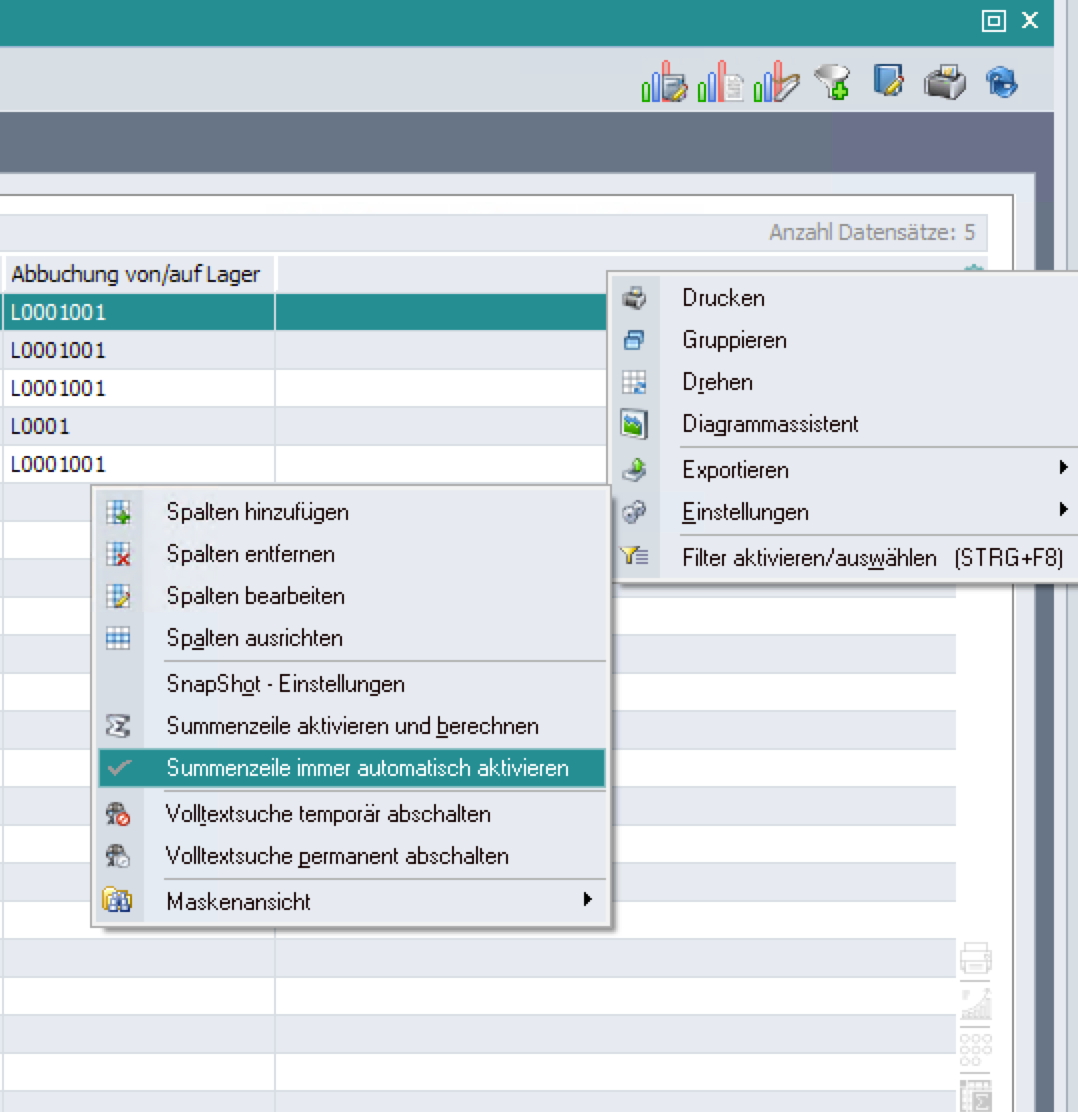This screenshot has width=1078, height=1112.
Task: Disable full-text search via 'Volltextsuche temporär abschalten'
Action: click(328, 814)
